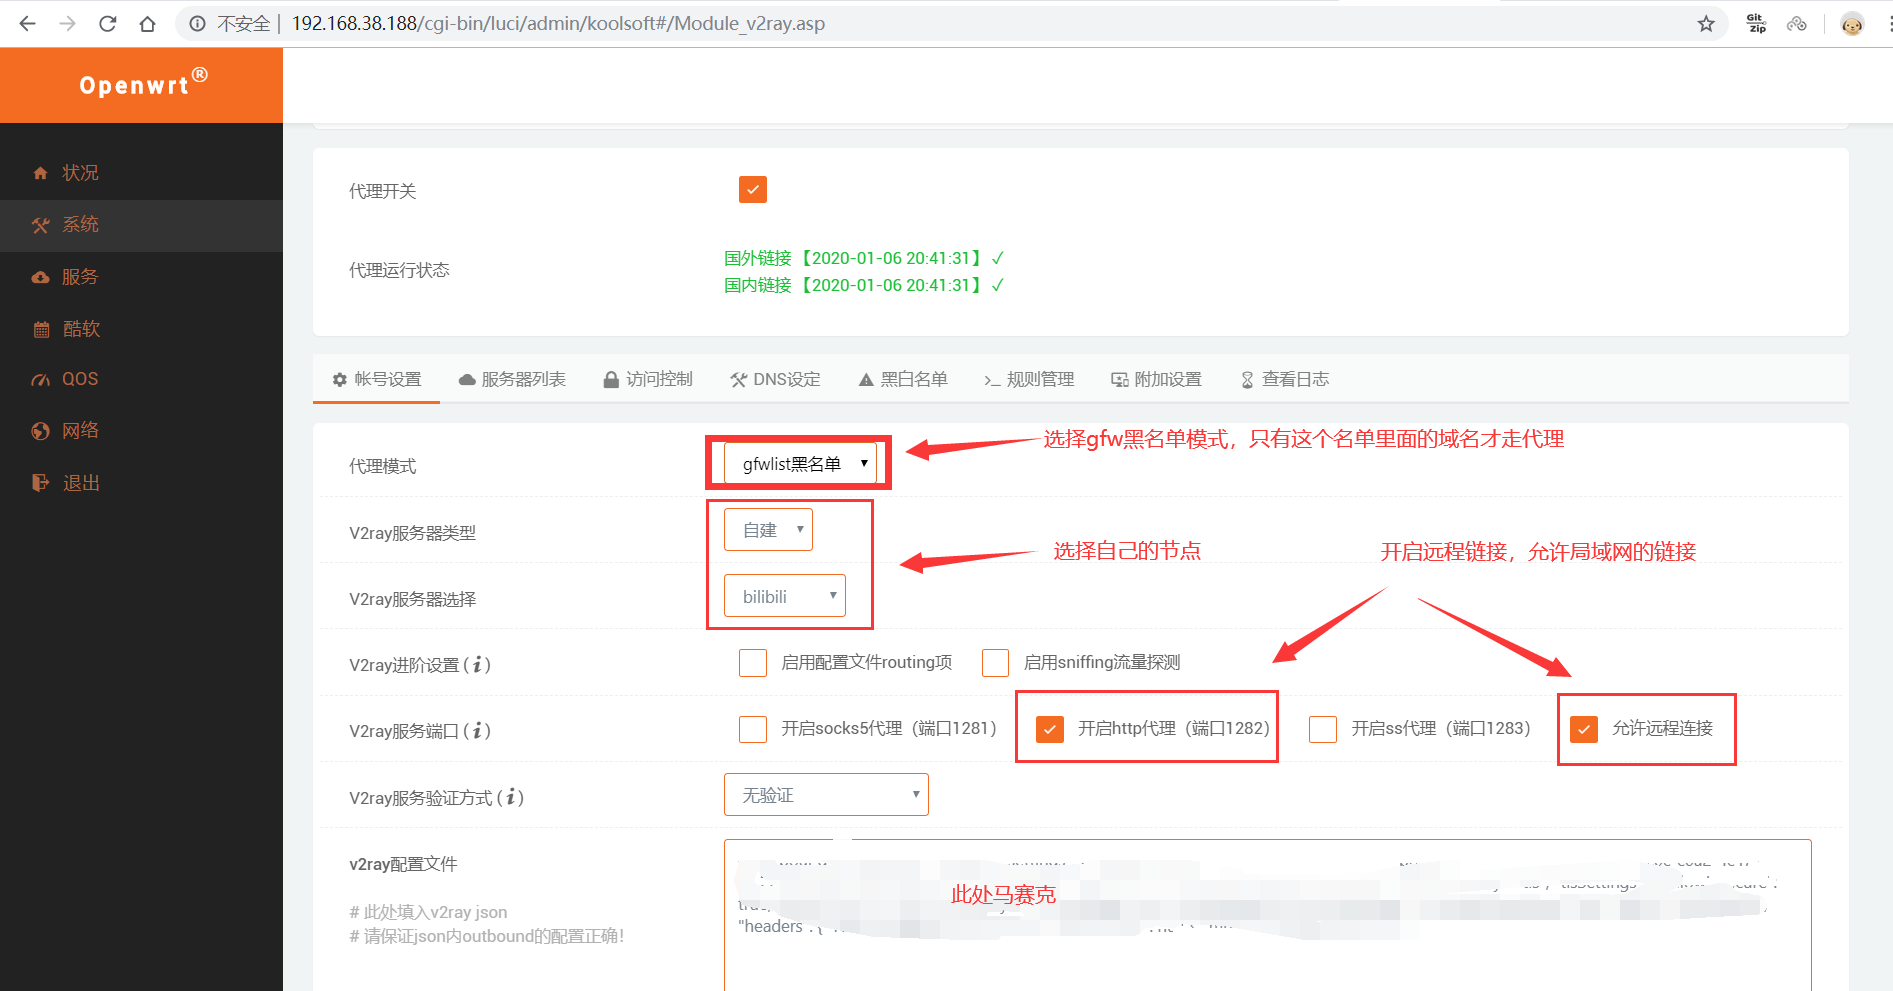Switch to the 帐号设置 tab

[x=377, y=379]
